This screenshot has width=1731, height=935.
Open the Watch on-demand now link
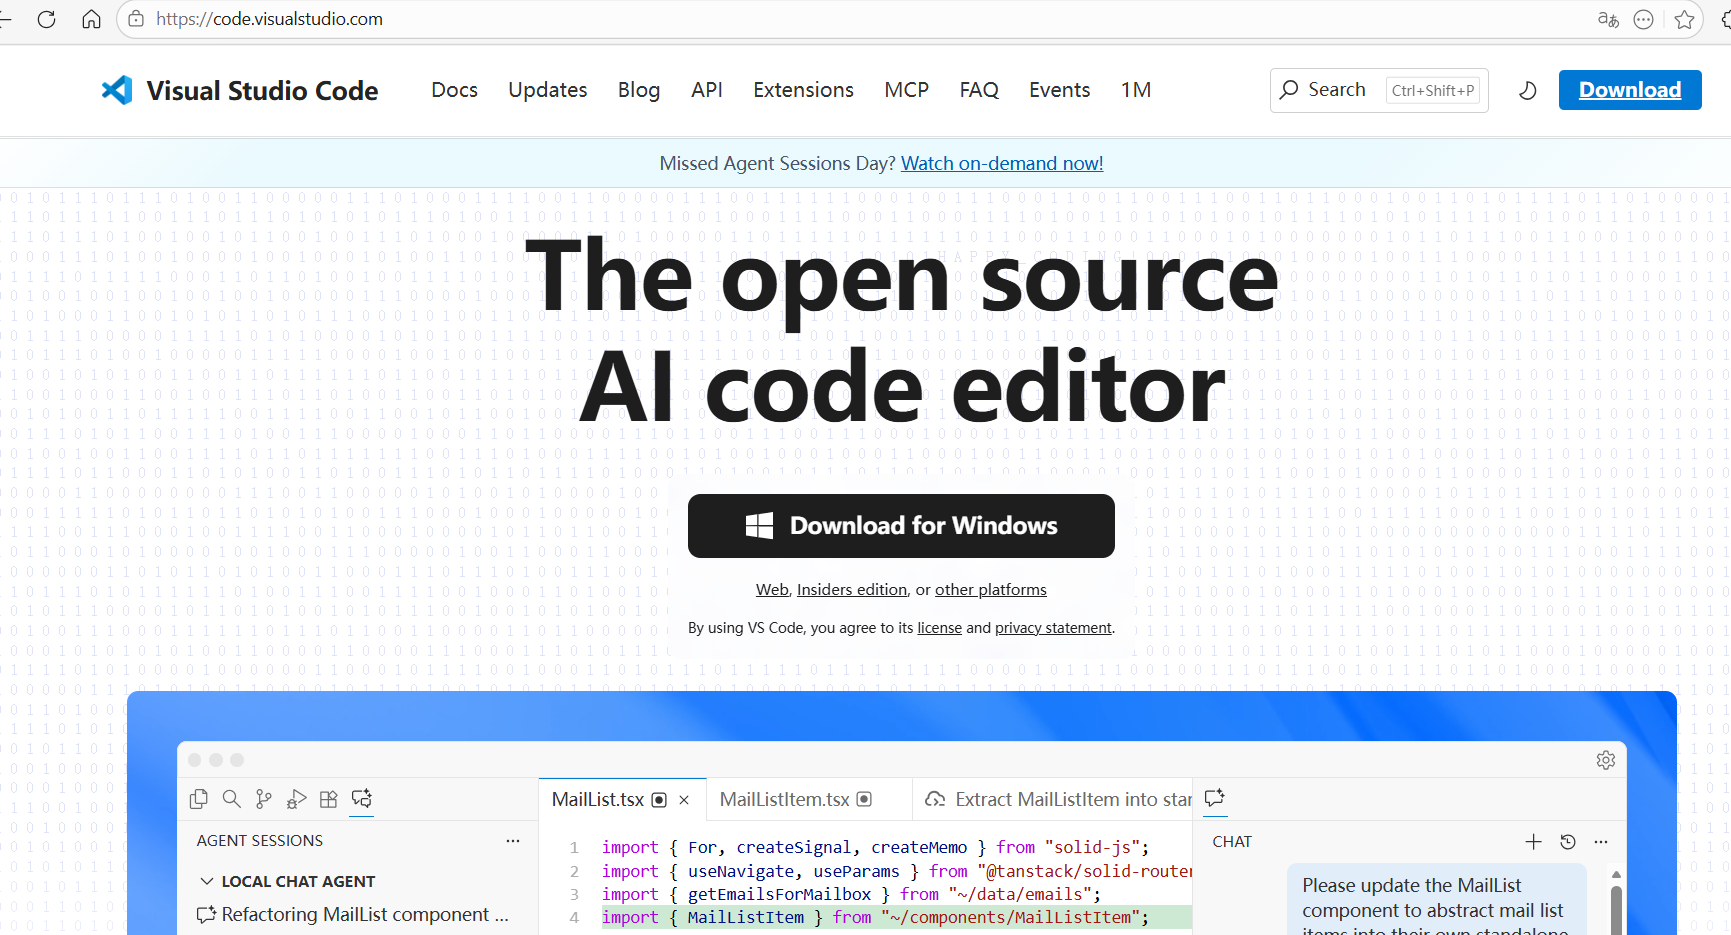click(1002, 163)
